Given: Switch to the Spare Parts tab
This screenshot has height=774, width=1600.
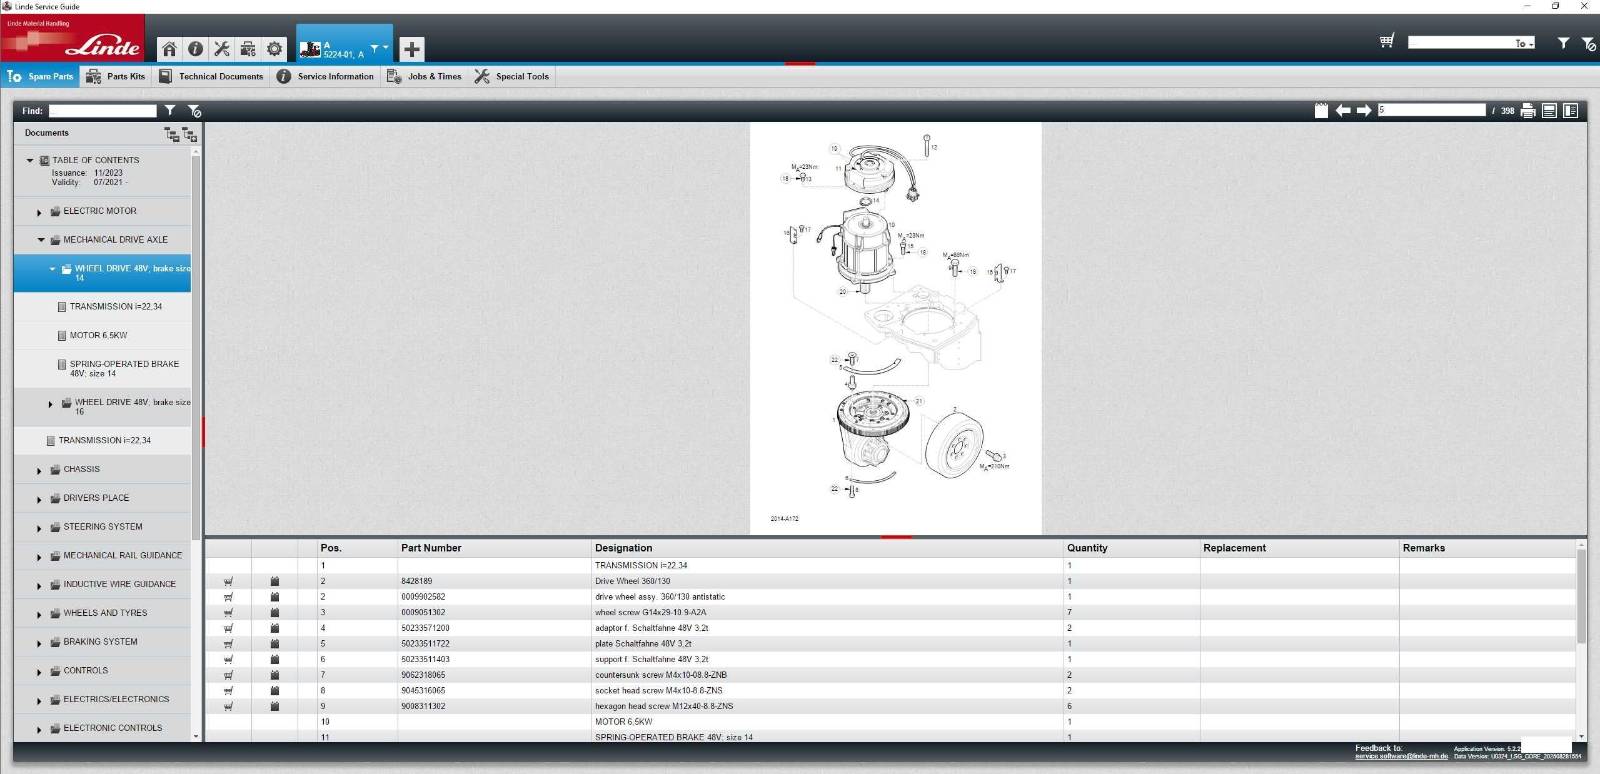Looking at the screenshot, I should (x=40, y=76).
